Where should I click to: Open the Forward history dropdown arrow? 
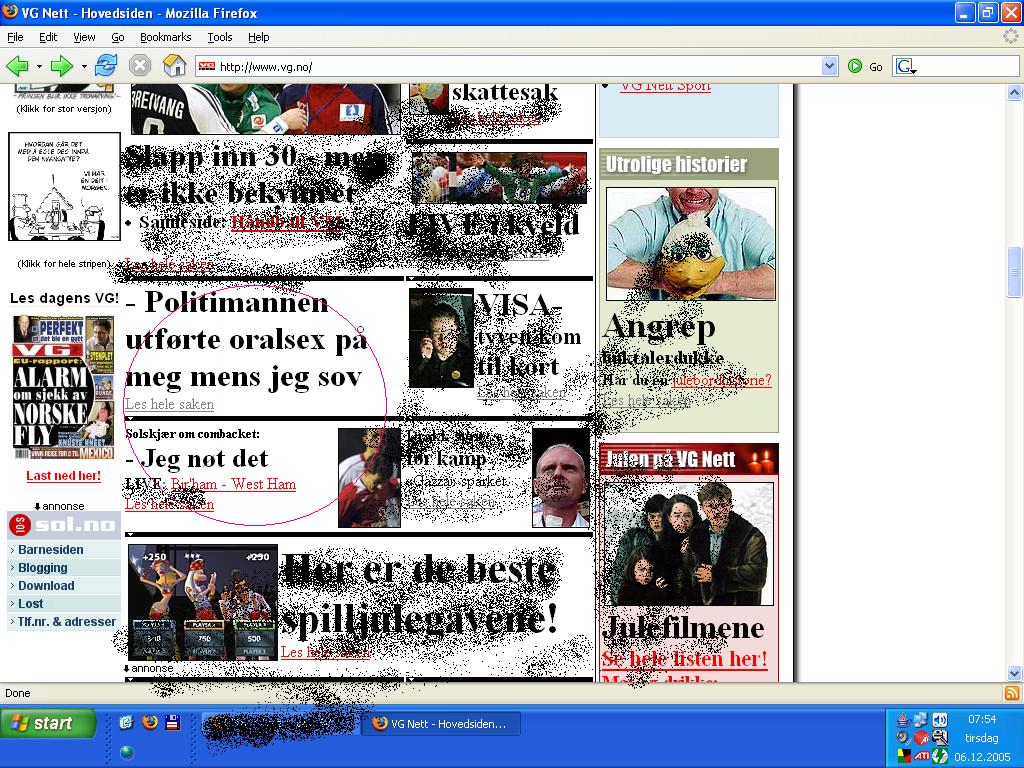pos(84,66)
